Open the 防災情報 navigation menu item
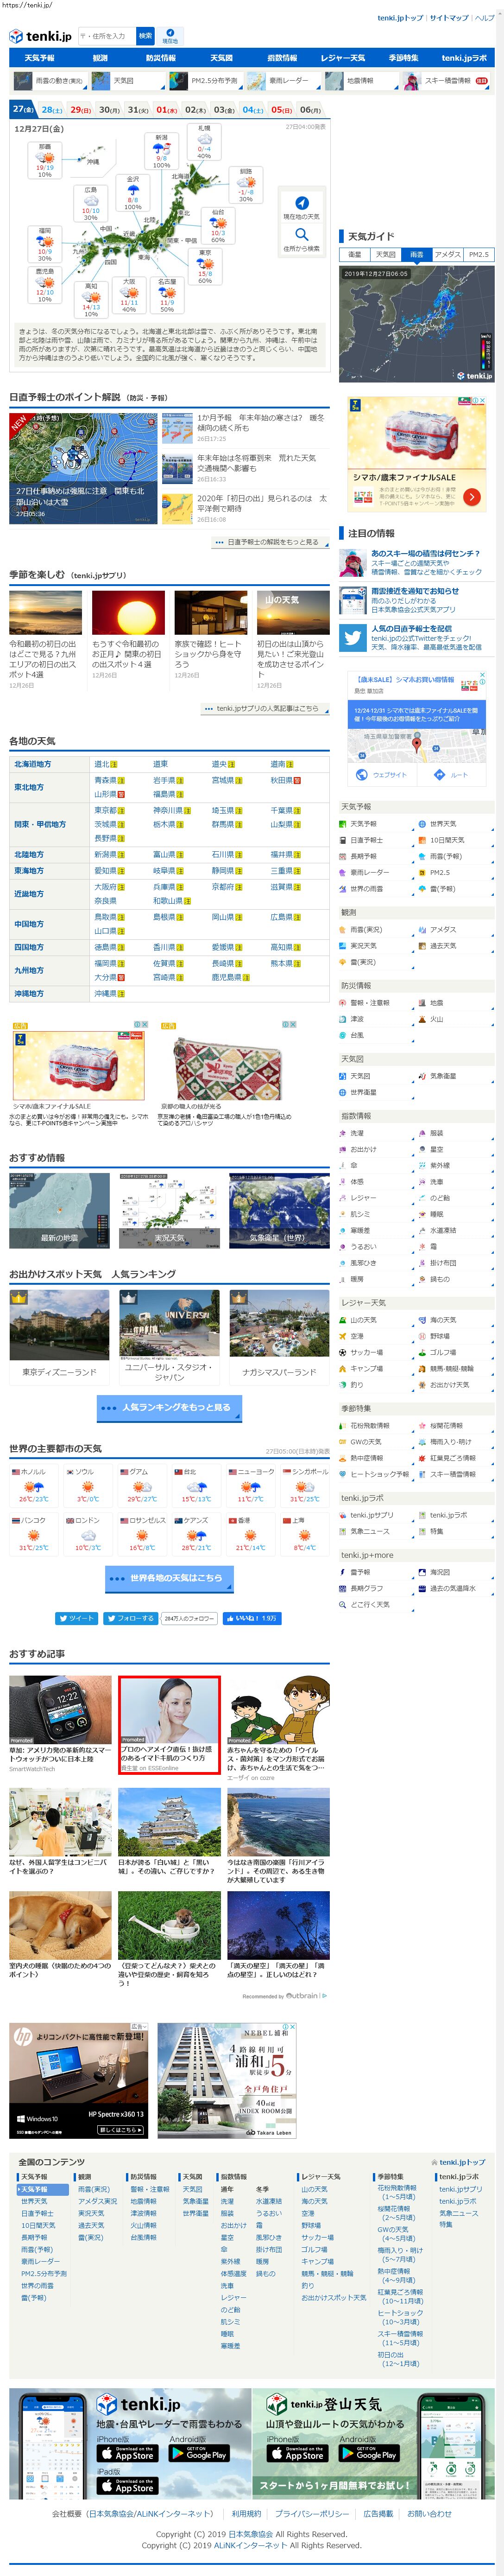The height and width of the screenshot is (2576, 504). [160, 58]
